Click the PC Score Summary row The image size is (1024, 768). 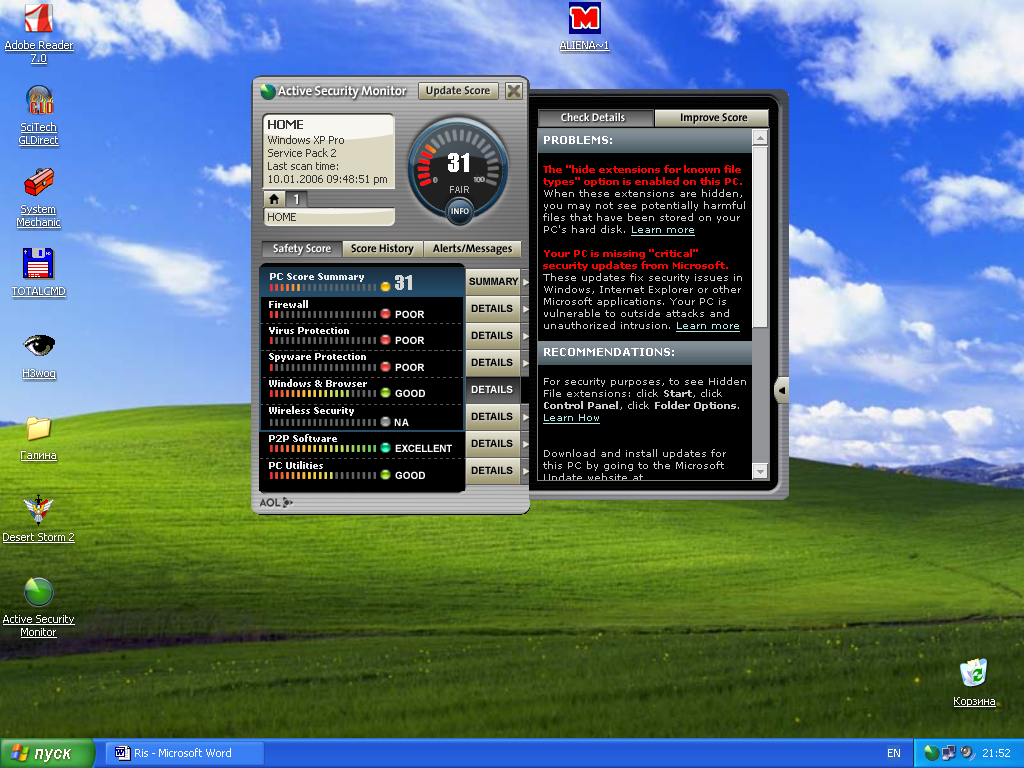[x=362, y=281]
